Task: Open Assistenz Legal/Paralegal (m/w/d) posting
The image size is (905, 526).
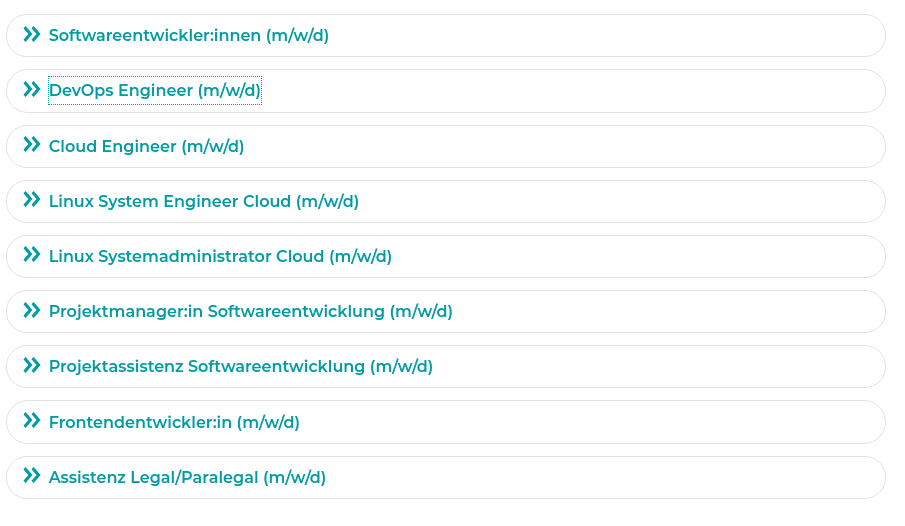Action: [187, 477]
